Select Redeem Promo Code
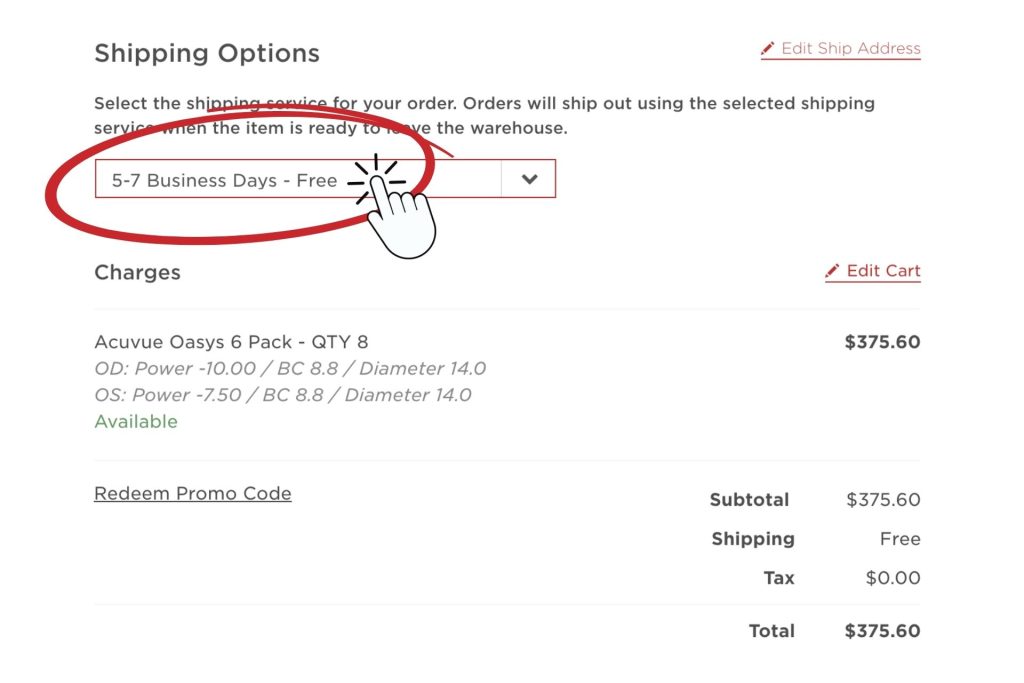This screenshot has width=1024, height=683. point(192,493)
